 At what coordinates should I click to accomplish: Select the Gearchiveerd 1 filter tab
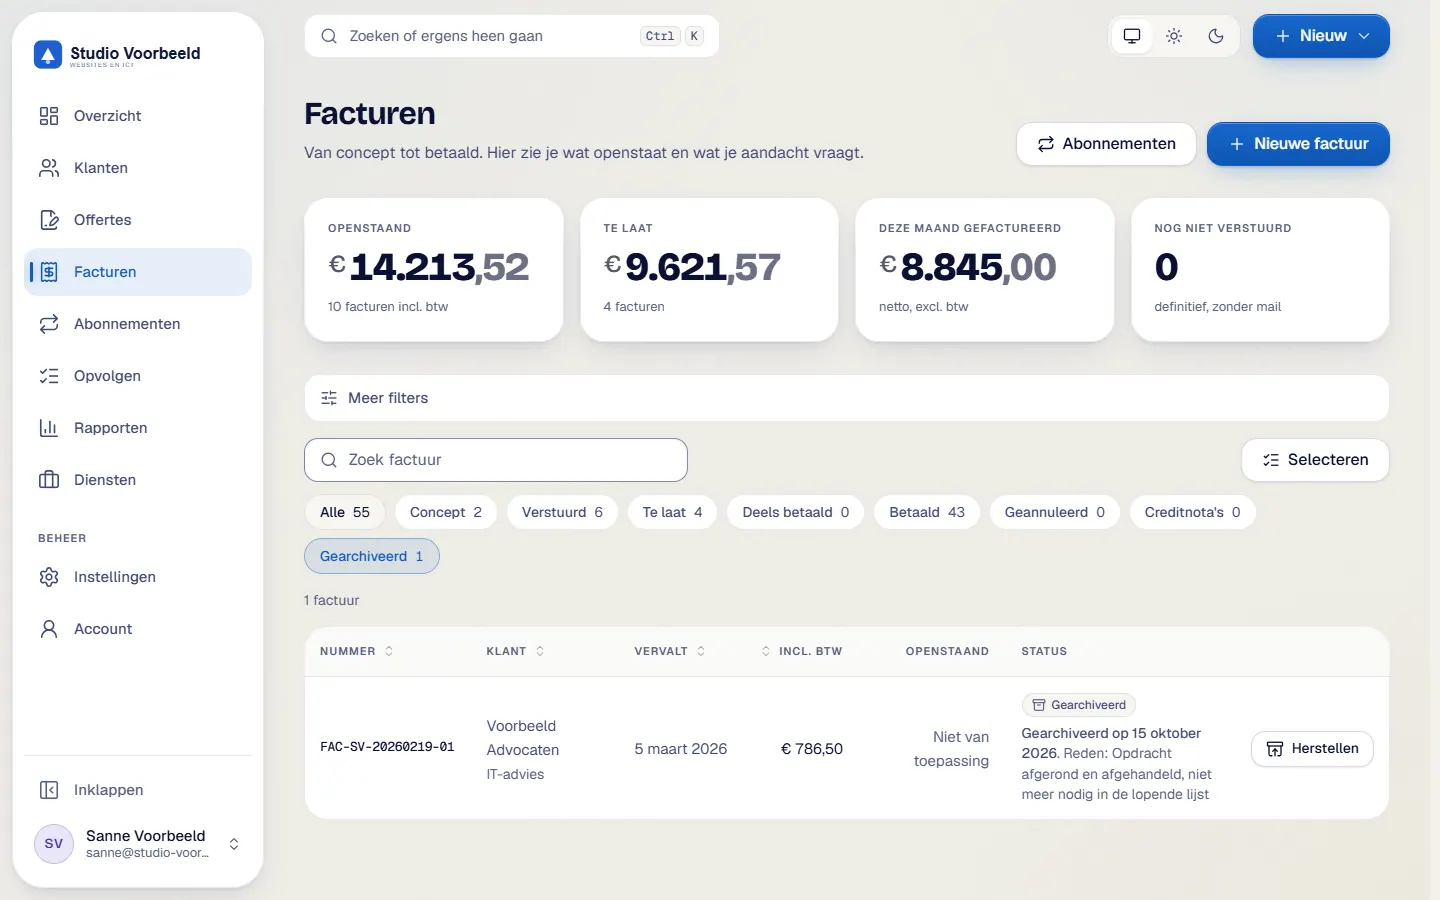point(372,556)
